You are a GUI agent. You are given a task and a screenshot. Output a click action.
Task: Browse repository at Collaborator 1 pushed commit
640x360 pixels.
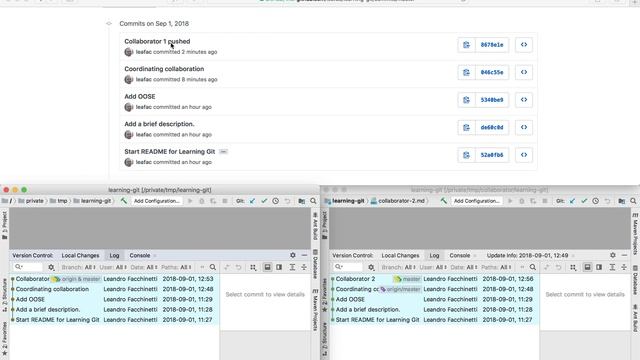click(x=524, y=45)
